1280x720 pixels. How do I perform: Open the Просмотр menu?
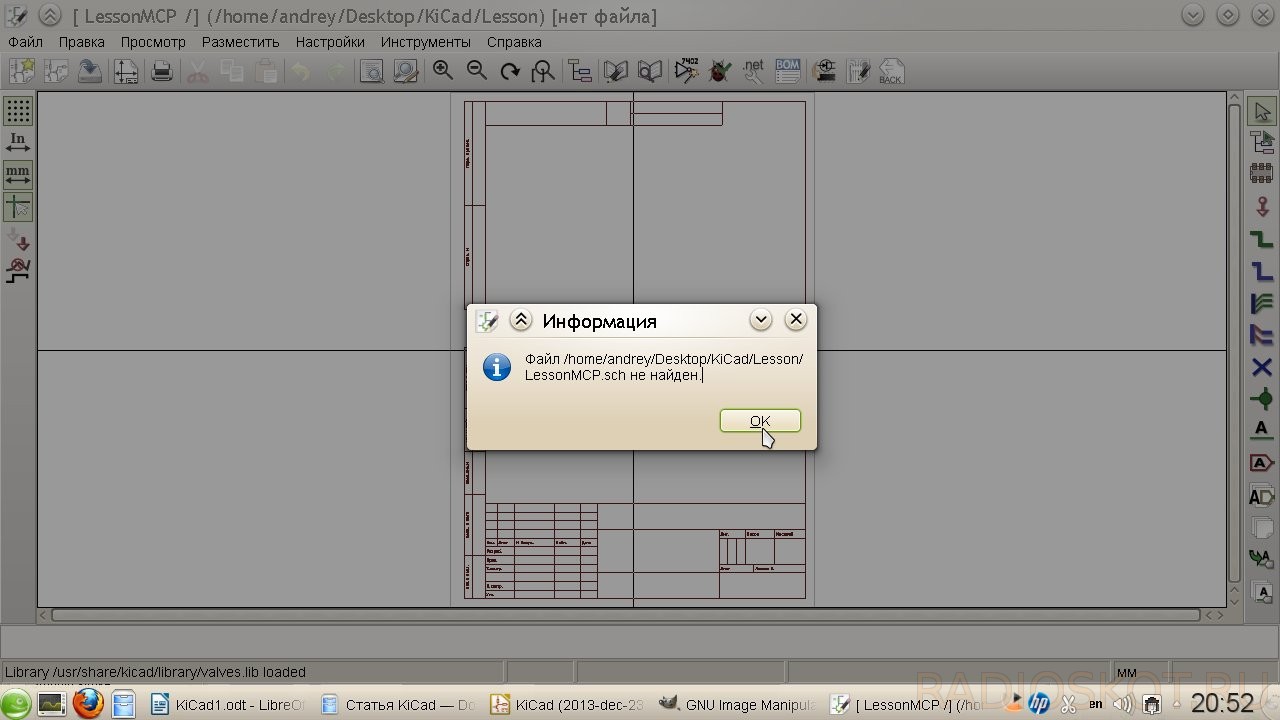(153, 42)
